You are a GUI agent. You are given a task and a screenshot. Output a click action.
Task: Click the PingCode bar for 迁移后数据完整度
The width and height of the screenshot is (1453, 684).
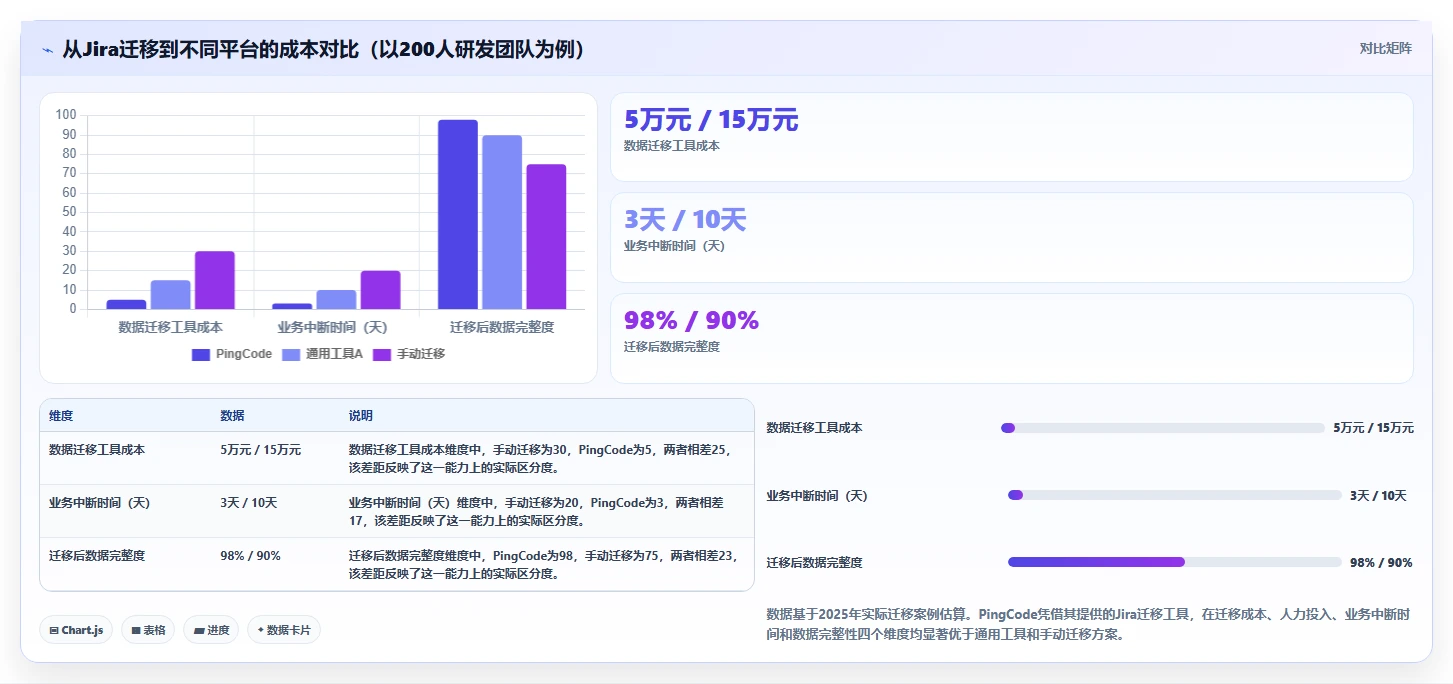pos(458,214)
